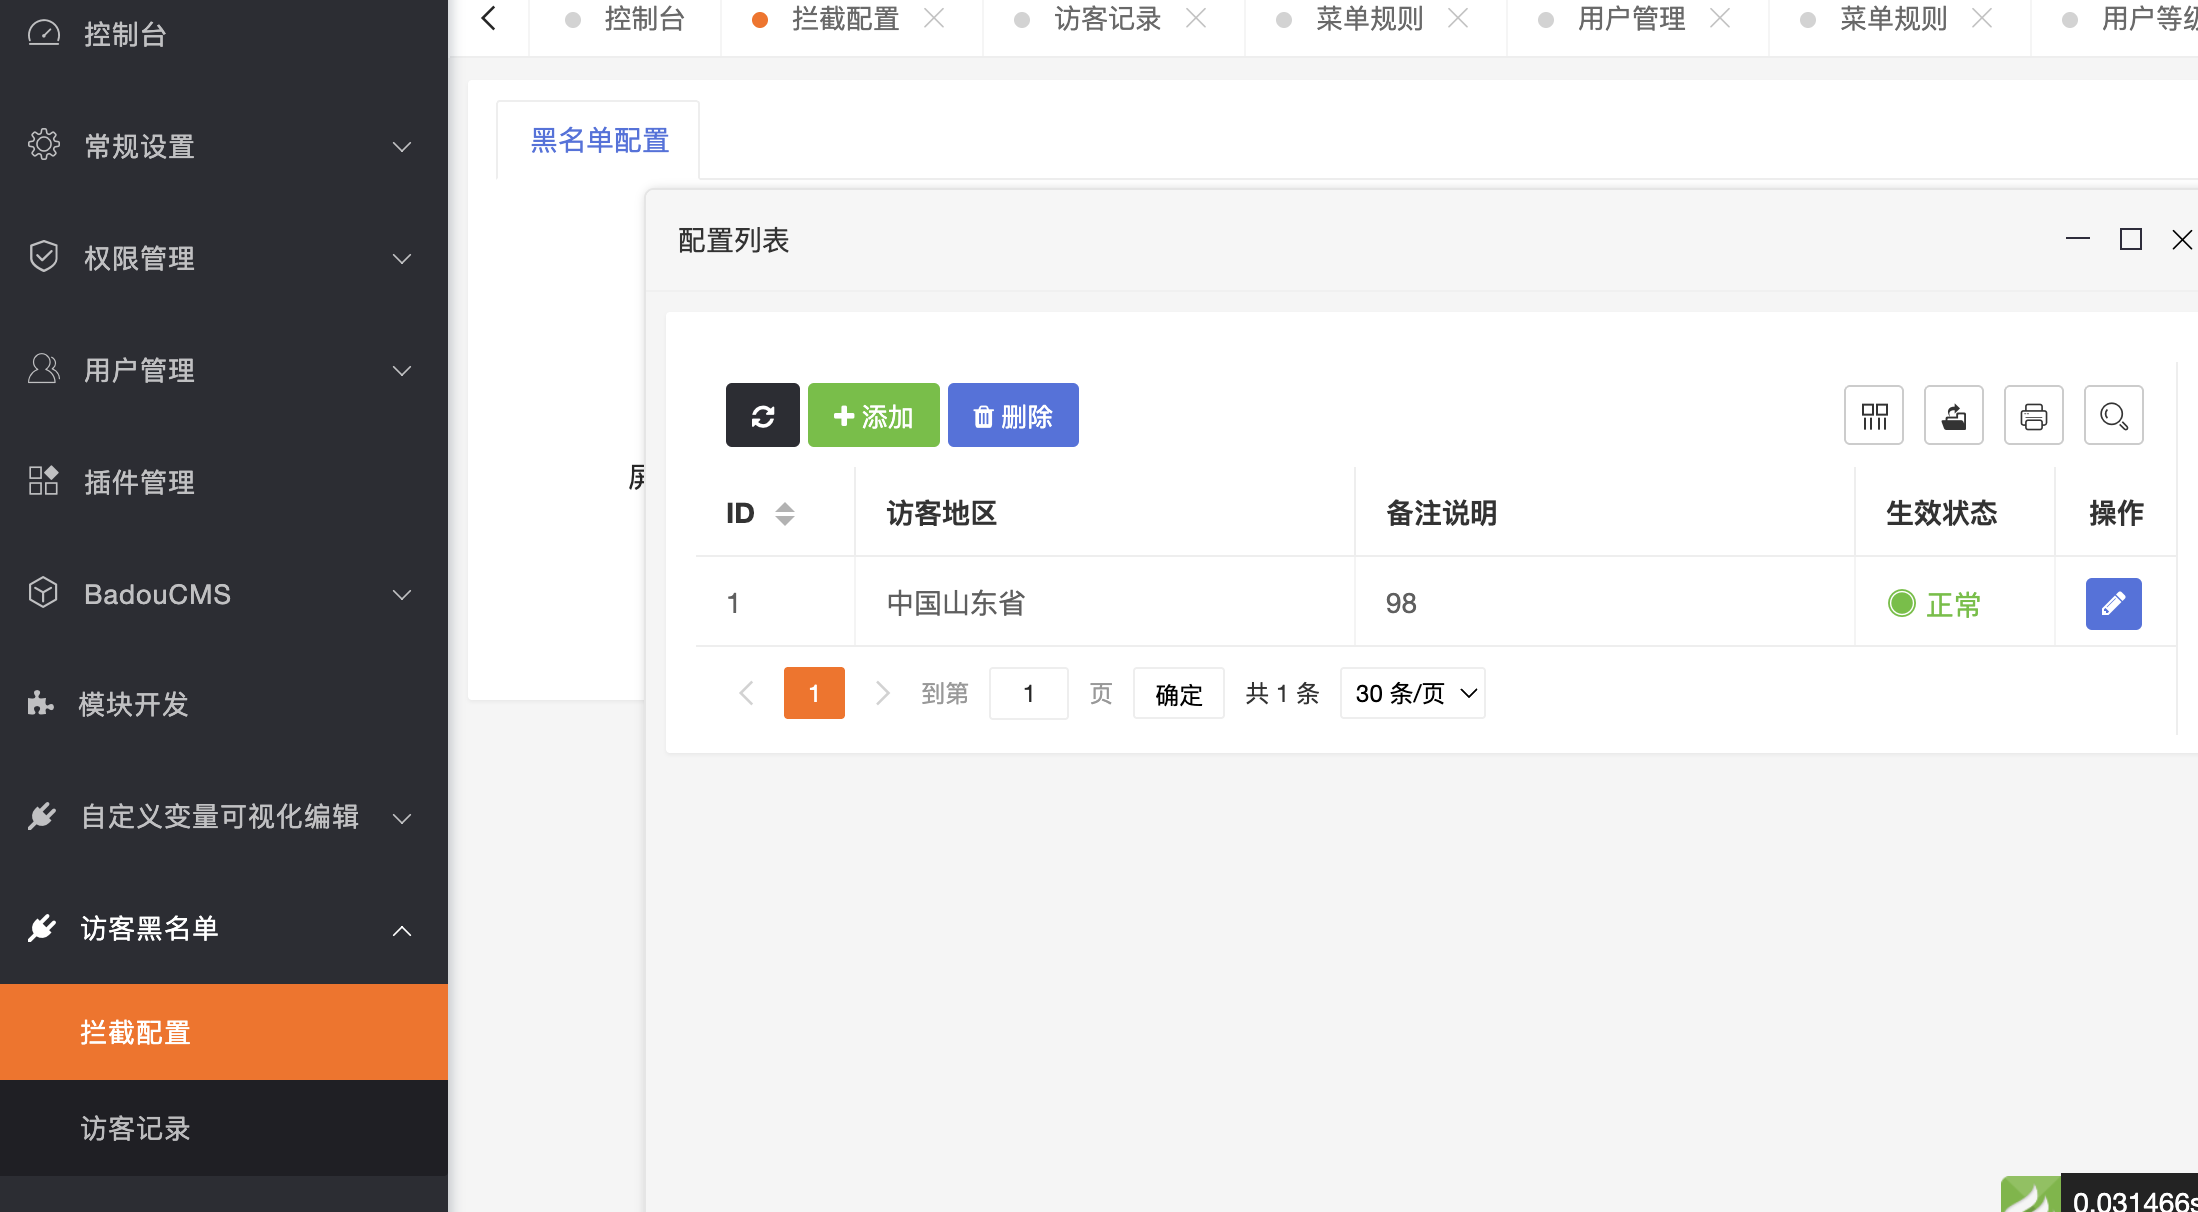Switch to the 访客记录 tab
Image resolution: width=2198 pixels, height=1212 pixels.
coord(1107,19)
